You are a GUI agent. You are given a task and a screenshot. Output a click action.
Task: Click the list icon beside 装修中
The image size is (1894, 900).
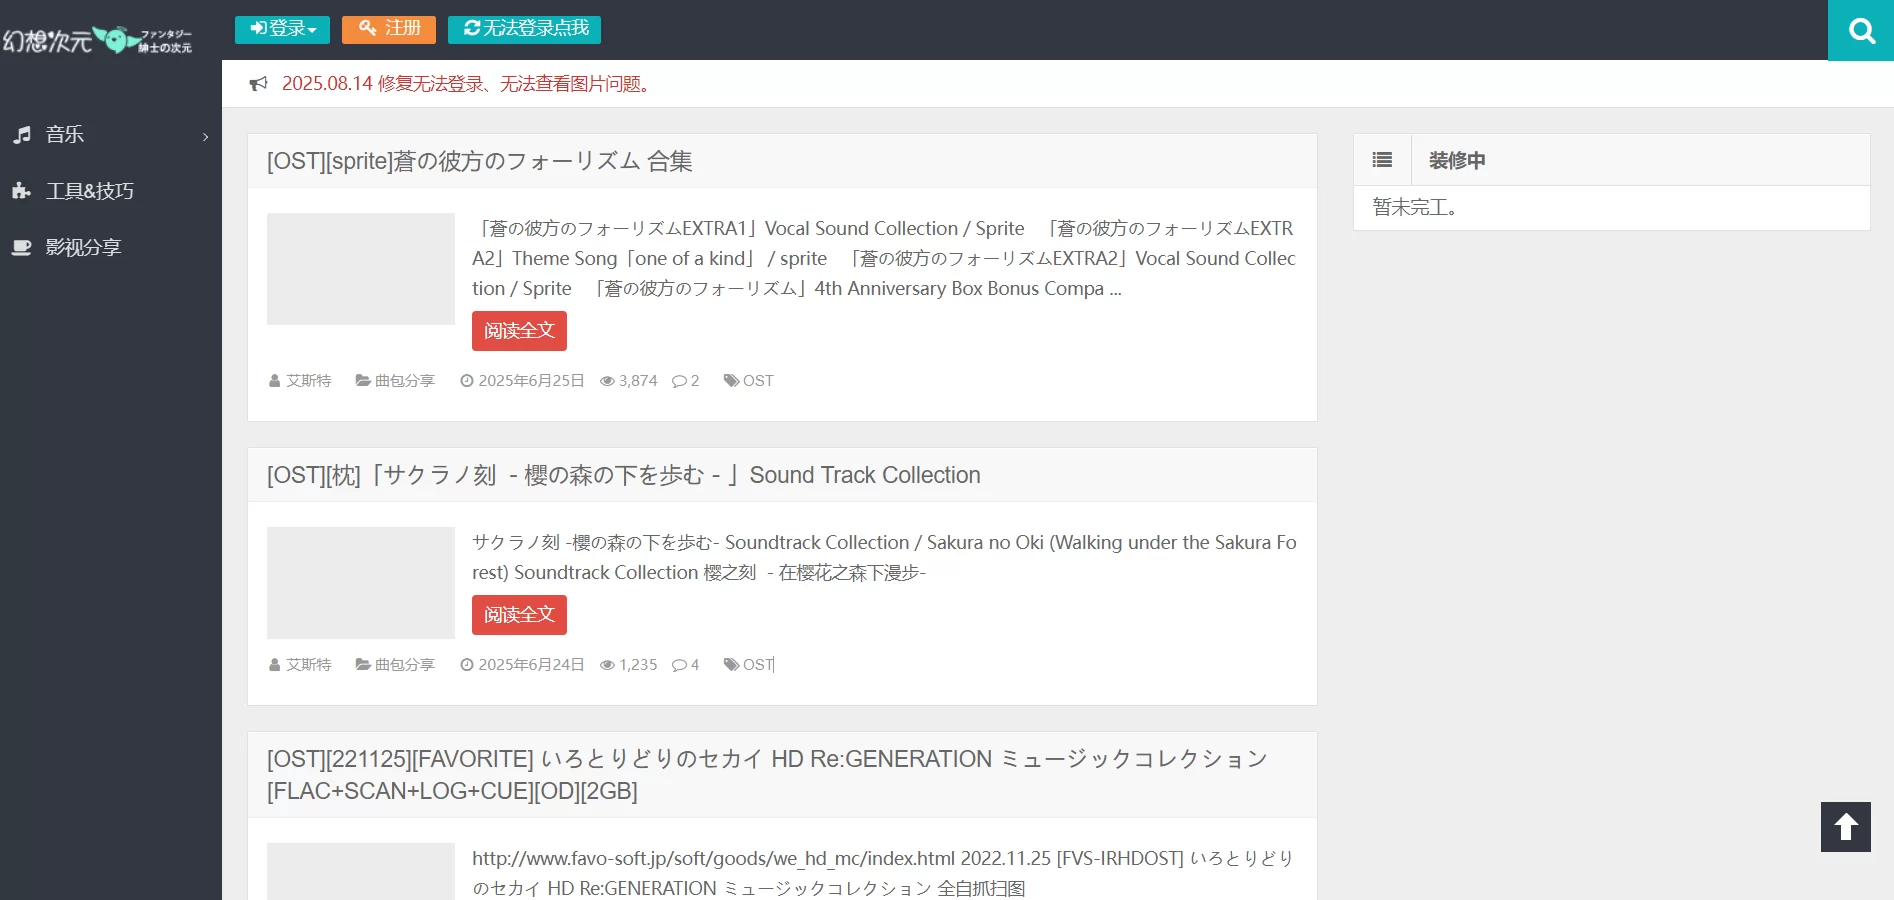[x=1382, y=160]
